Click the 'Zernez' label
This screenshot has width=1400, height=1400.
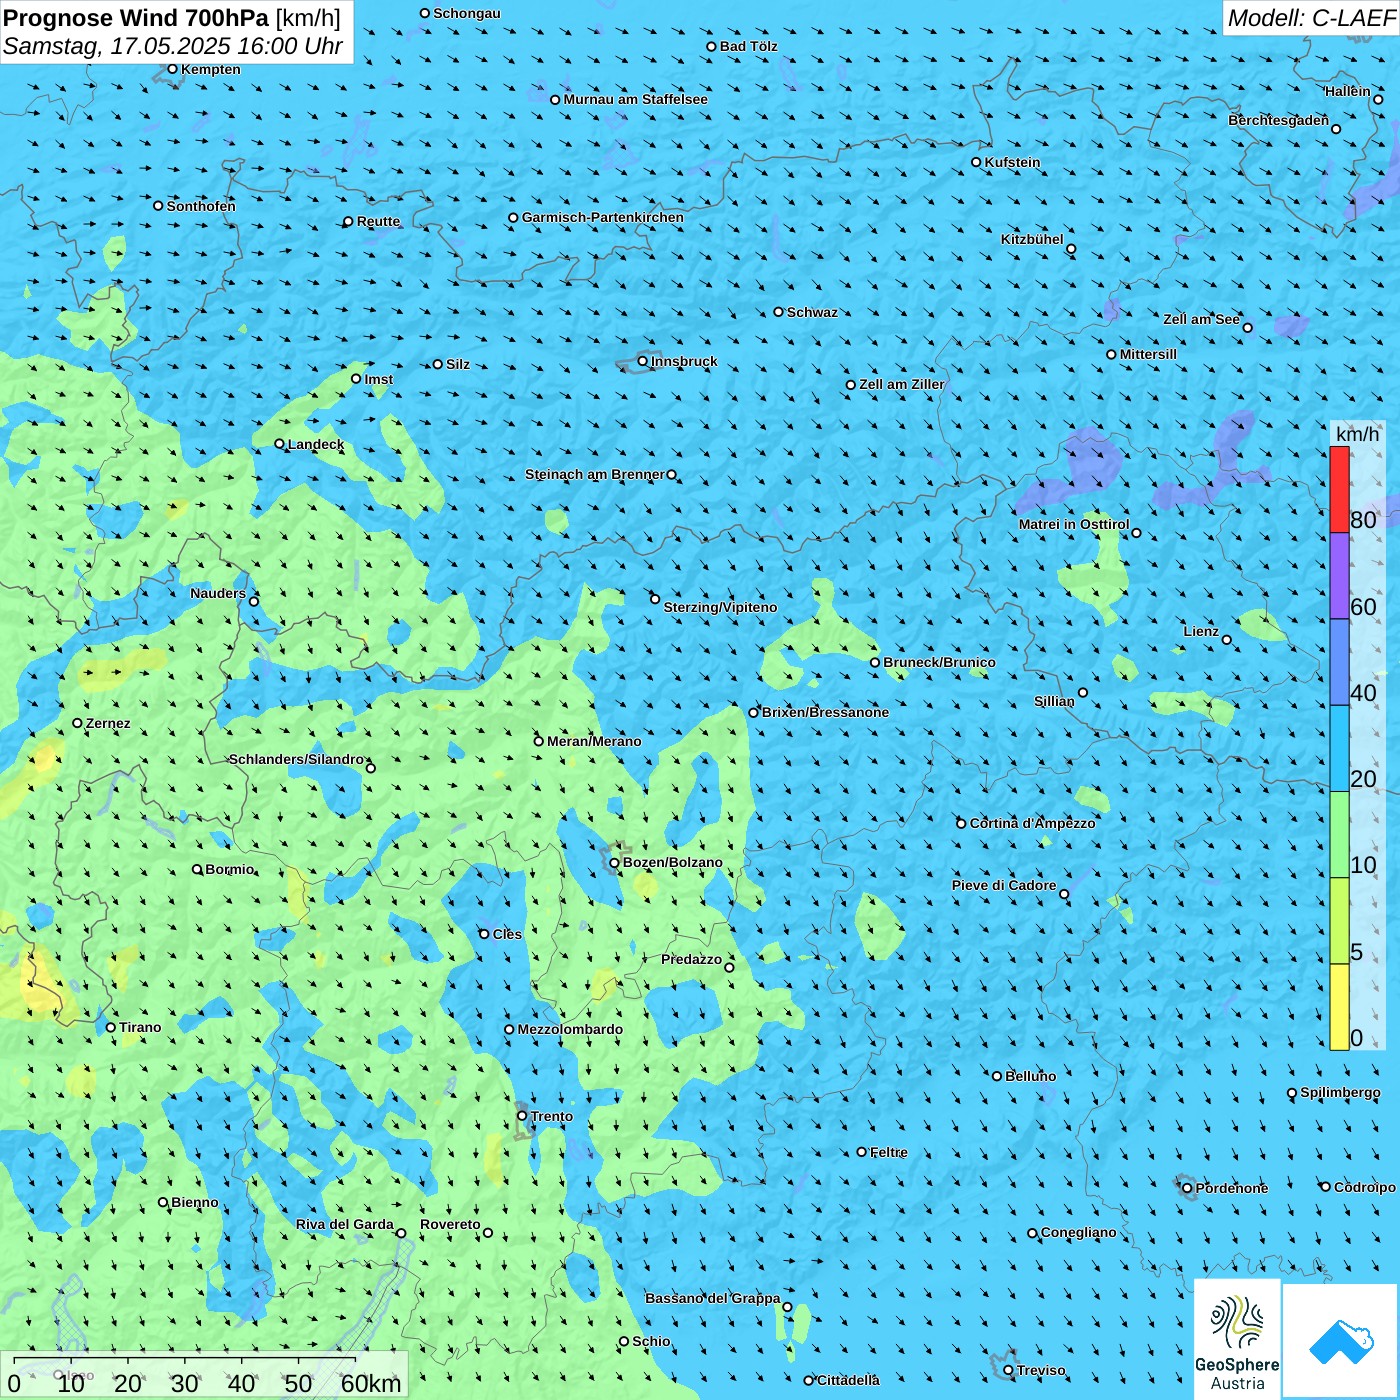(x=108, y=723)
